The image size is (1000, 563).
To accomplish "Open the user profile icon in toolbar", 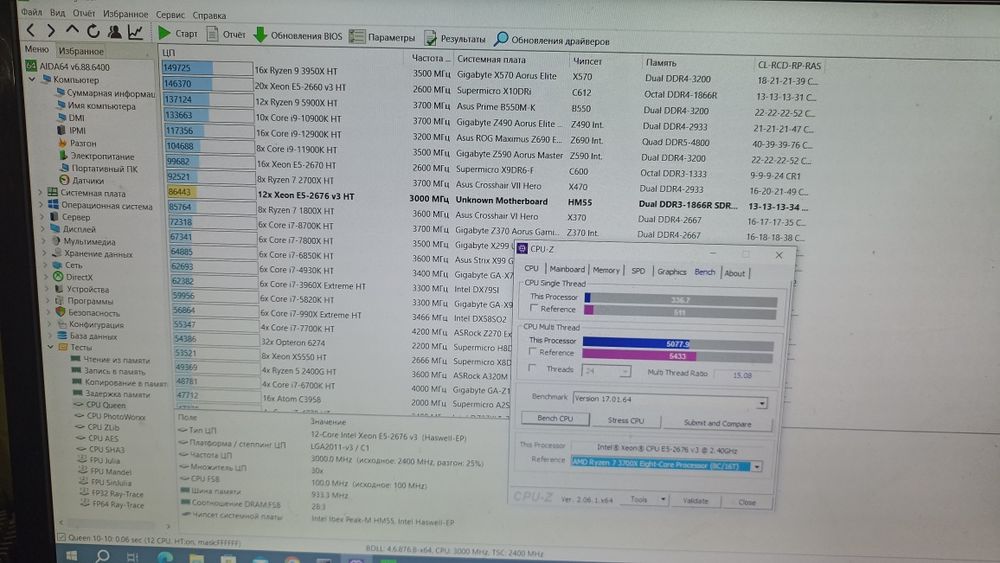I will [x=115, y=31].
